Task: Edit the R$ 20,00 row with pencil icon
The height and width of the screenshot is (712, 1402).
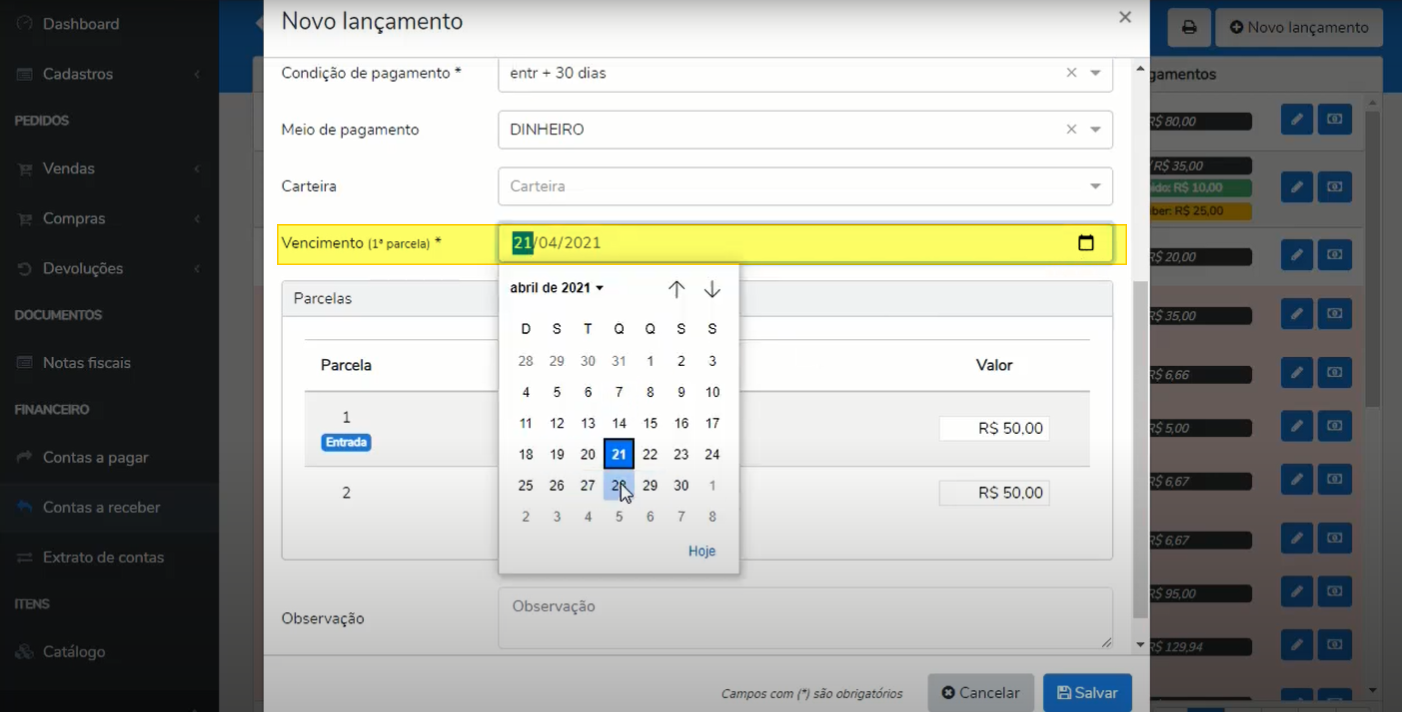Action: click(1296, 255)
